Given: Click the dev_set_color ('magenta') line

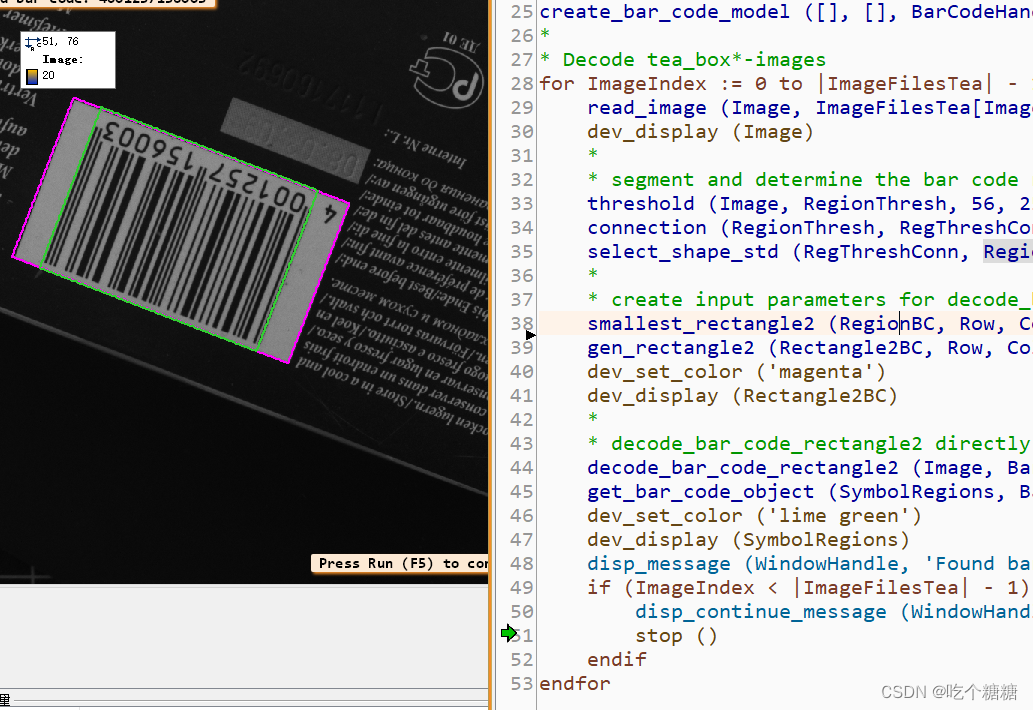Looking at the screenshot, I should pos(737,371).
